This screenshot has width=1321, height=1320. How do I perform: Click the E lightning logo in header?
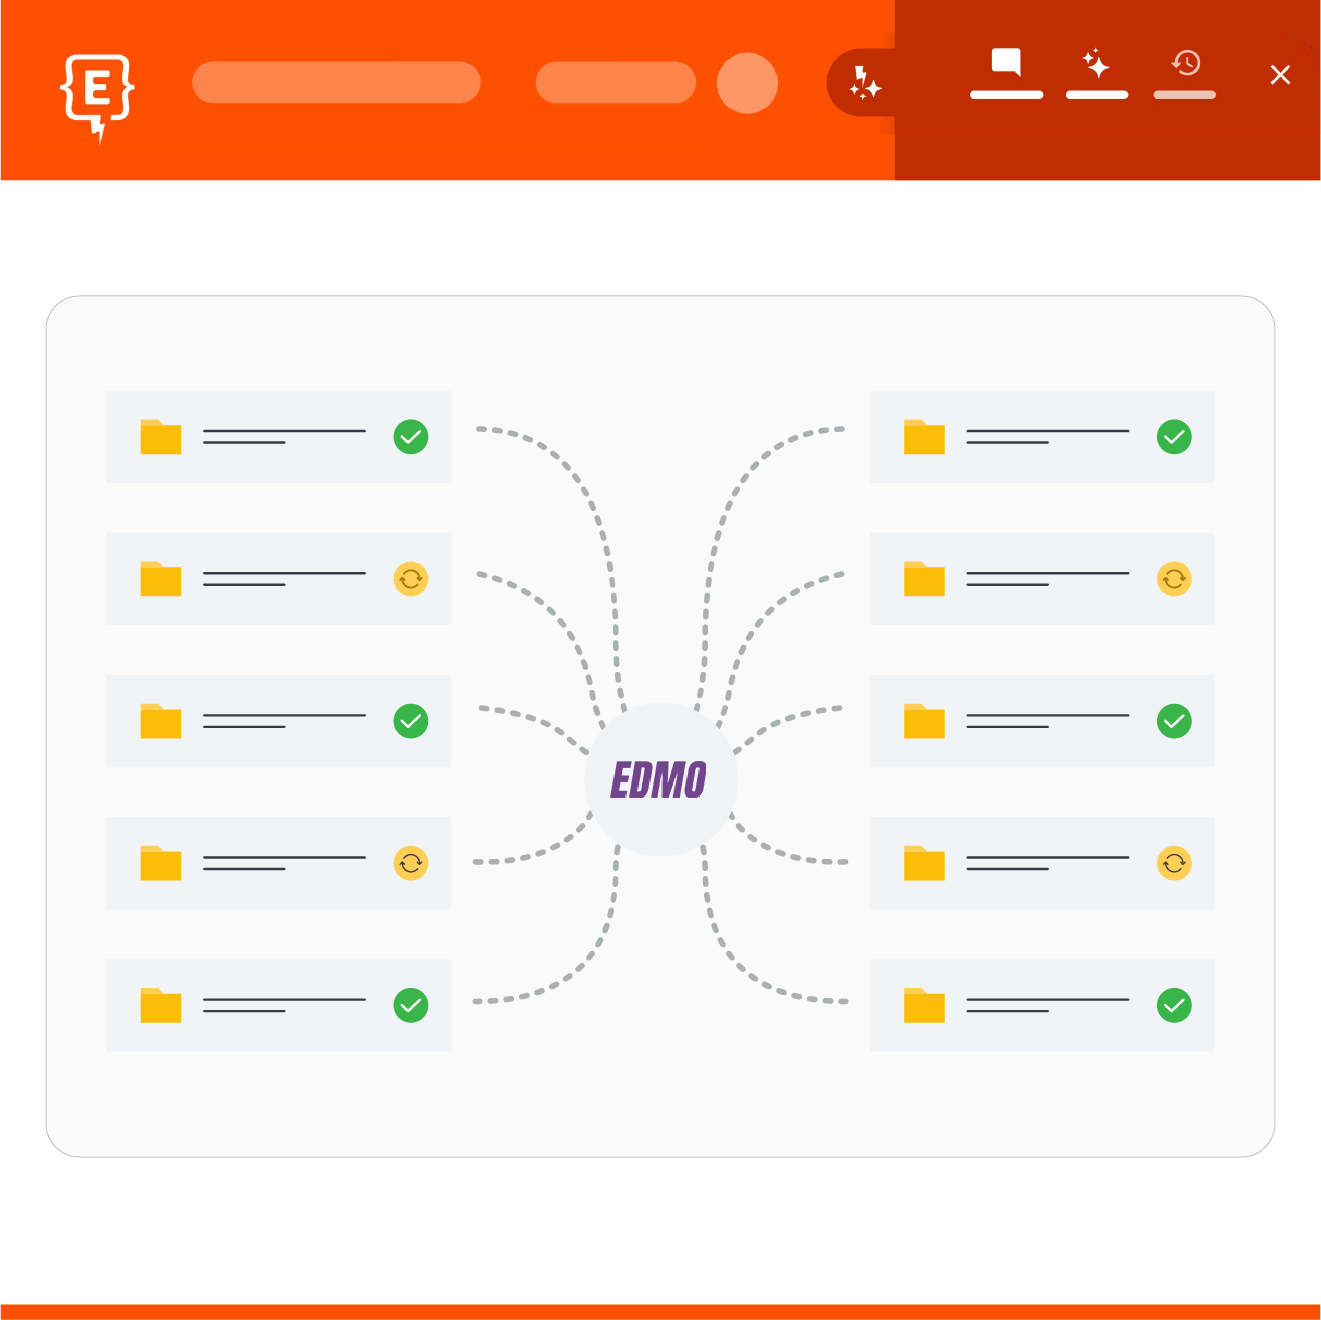point(97,94)
